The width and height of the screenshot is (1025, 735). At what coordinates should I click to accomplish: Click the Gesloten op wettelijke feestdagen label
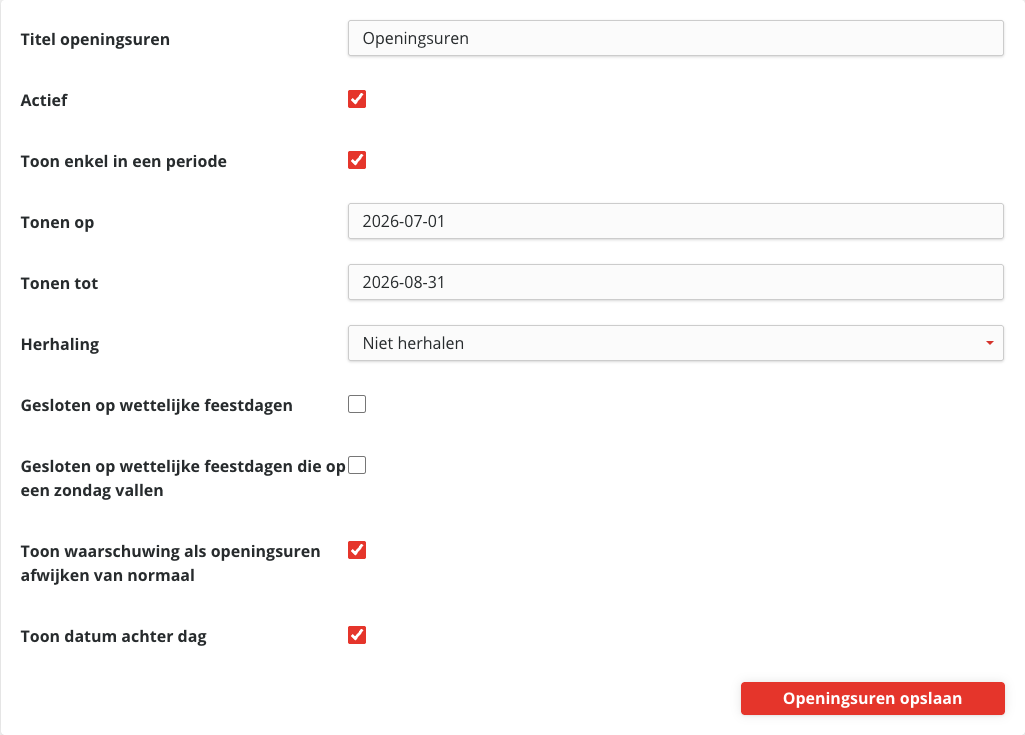(x=157, y=405)
